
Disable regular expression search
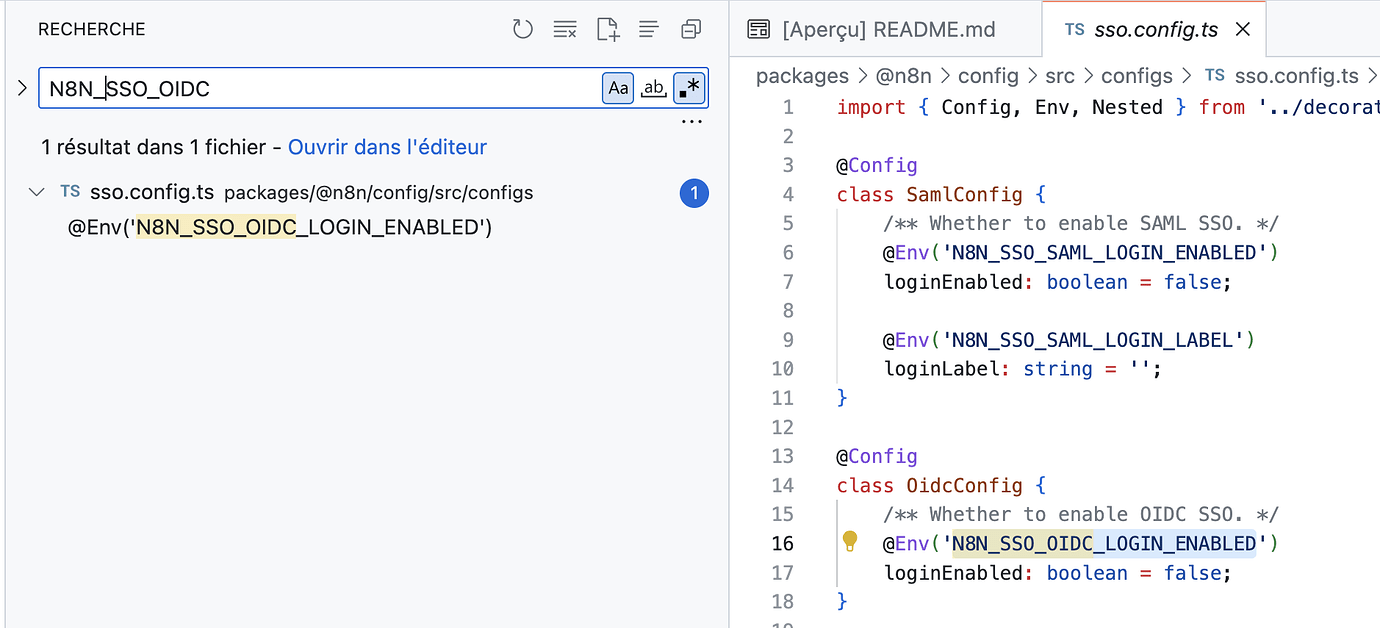(x=689, y=88)
